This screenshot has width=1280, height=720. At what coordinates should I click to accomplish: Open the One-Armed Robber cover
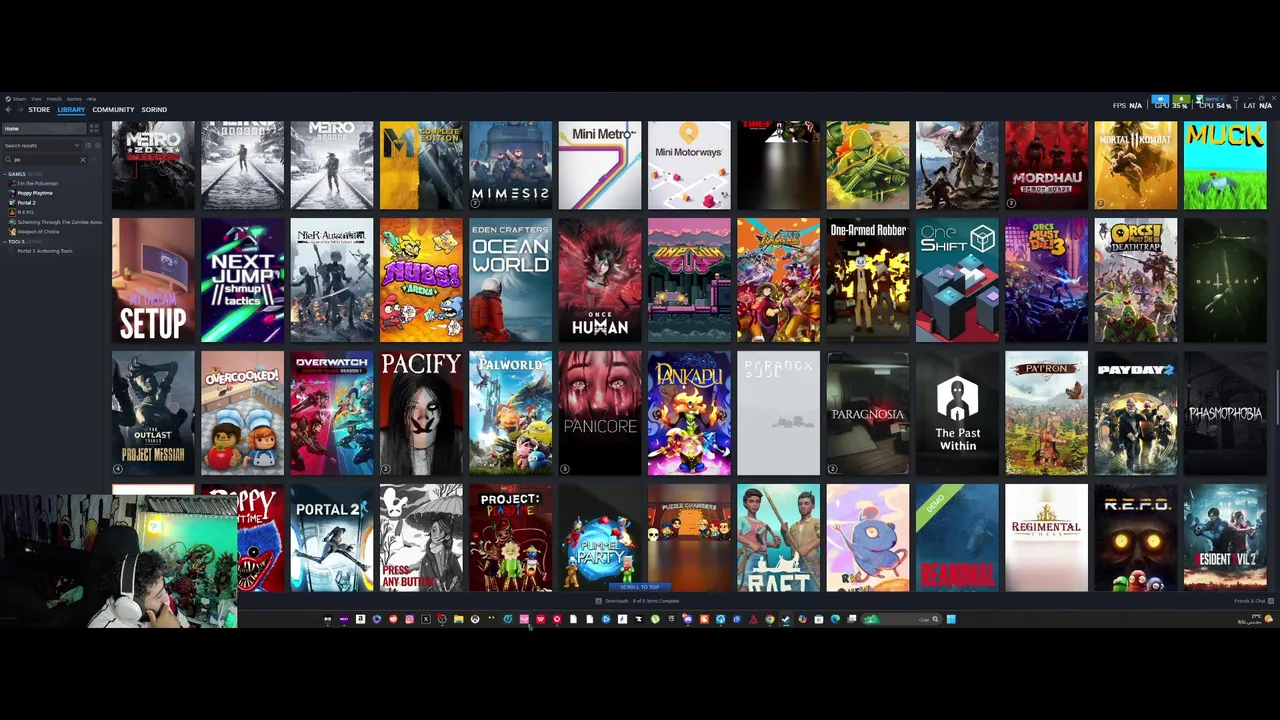tap(868, 280)
